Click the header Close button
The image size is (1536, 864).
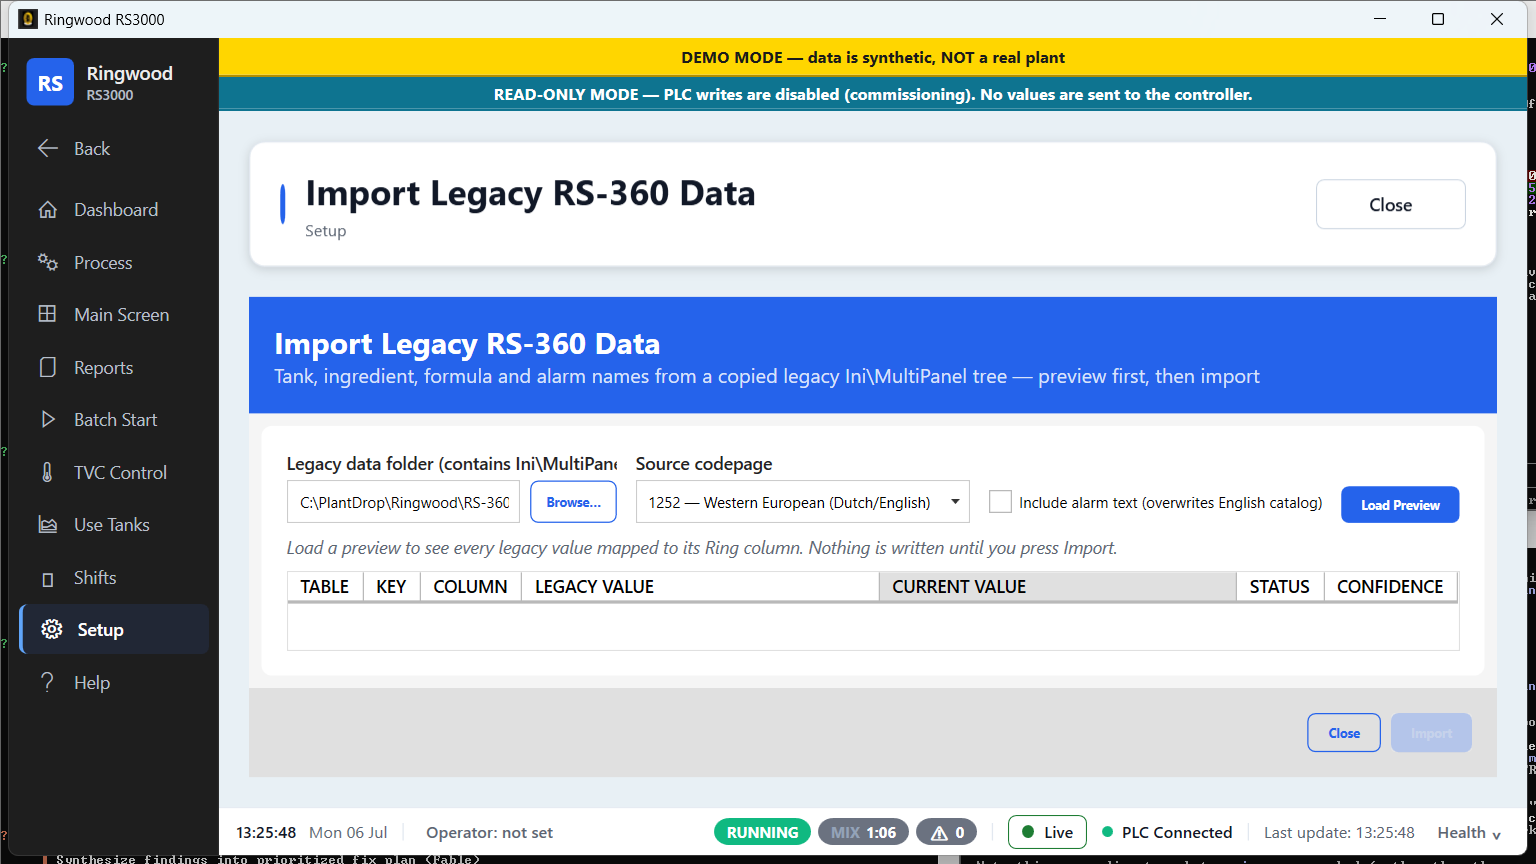1390,204
